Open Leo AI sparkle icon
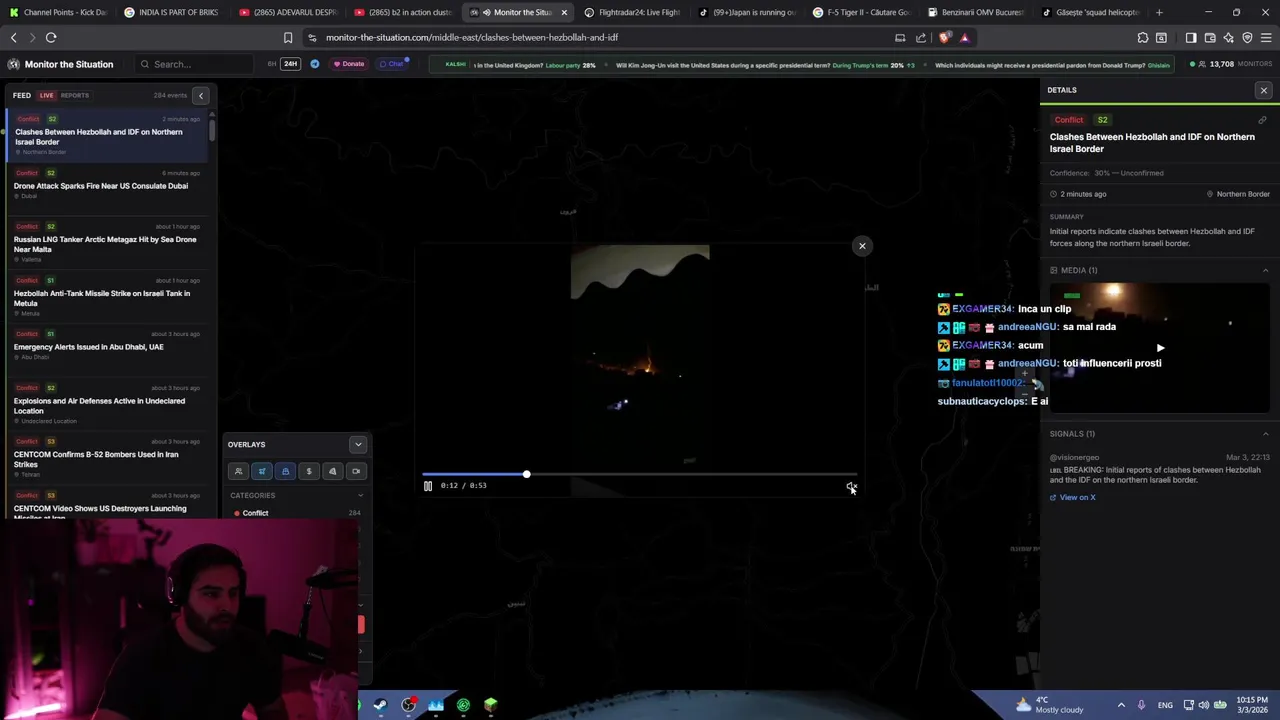 point(1229,37)
